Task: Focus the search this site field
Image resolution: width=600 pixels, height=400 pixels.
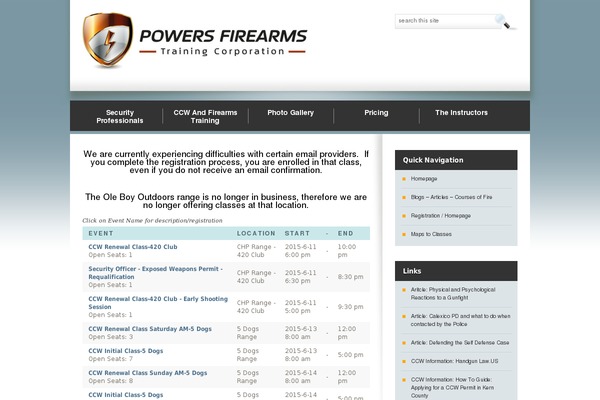Action: (x=446, y=21)
